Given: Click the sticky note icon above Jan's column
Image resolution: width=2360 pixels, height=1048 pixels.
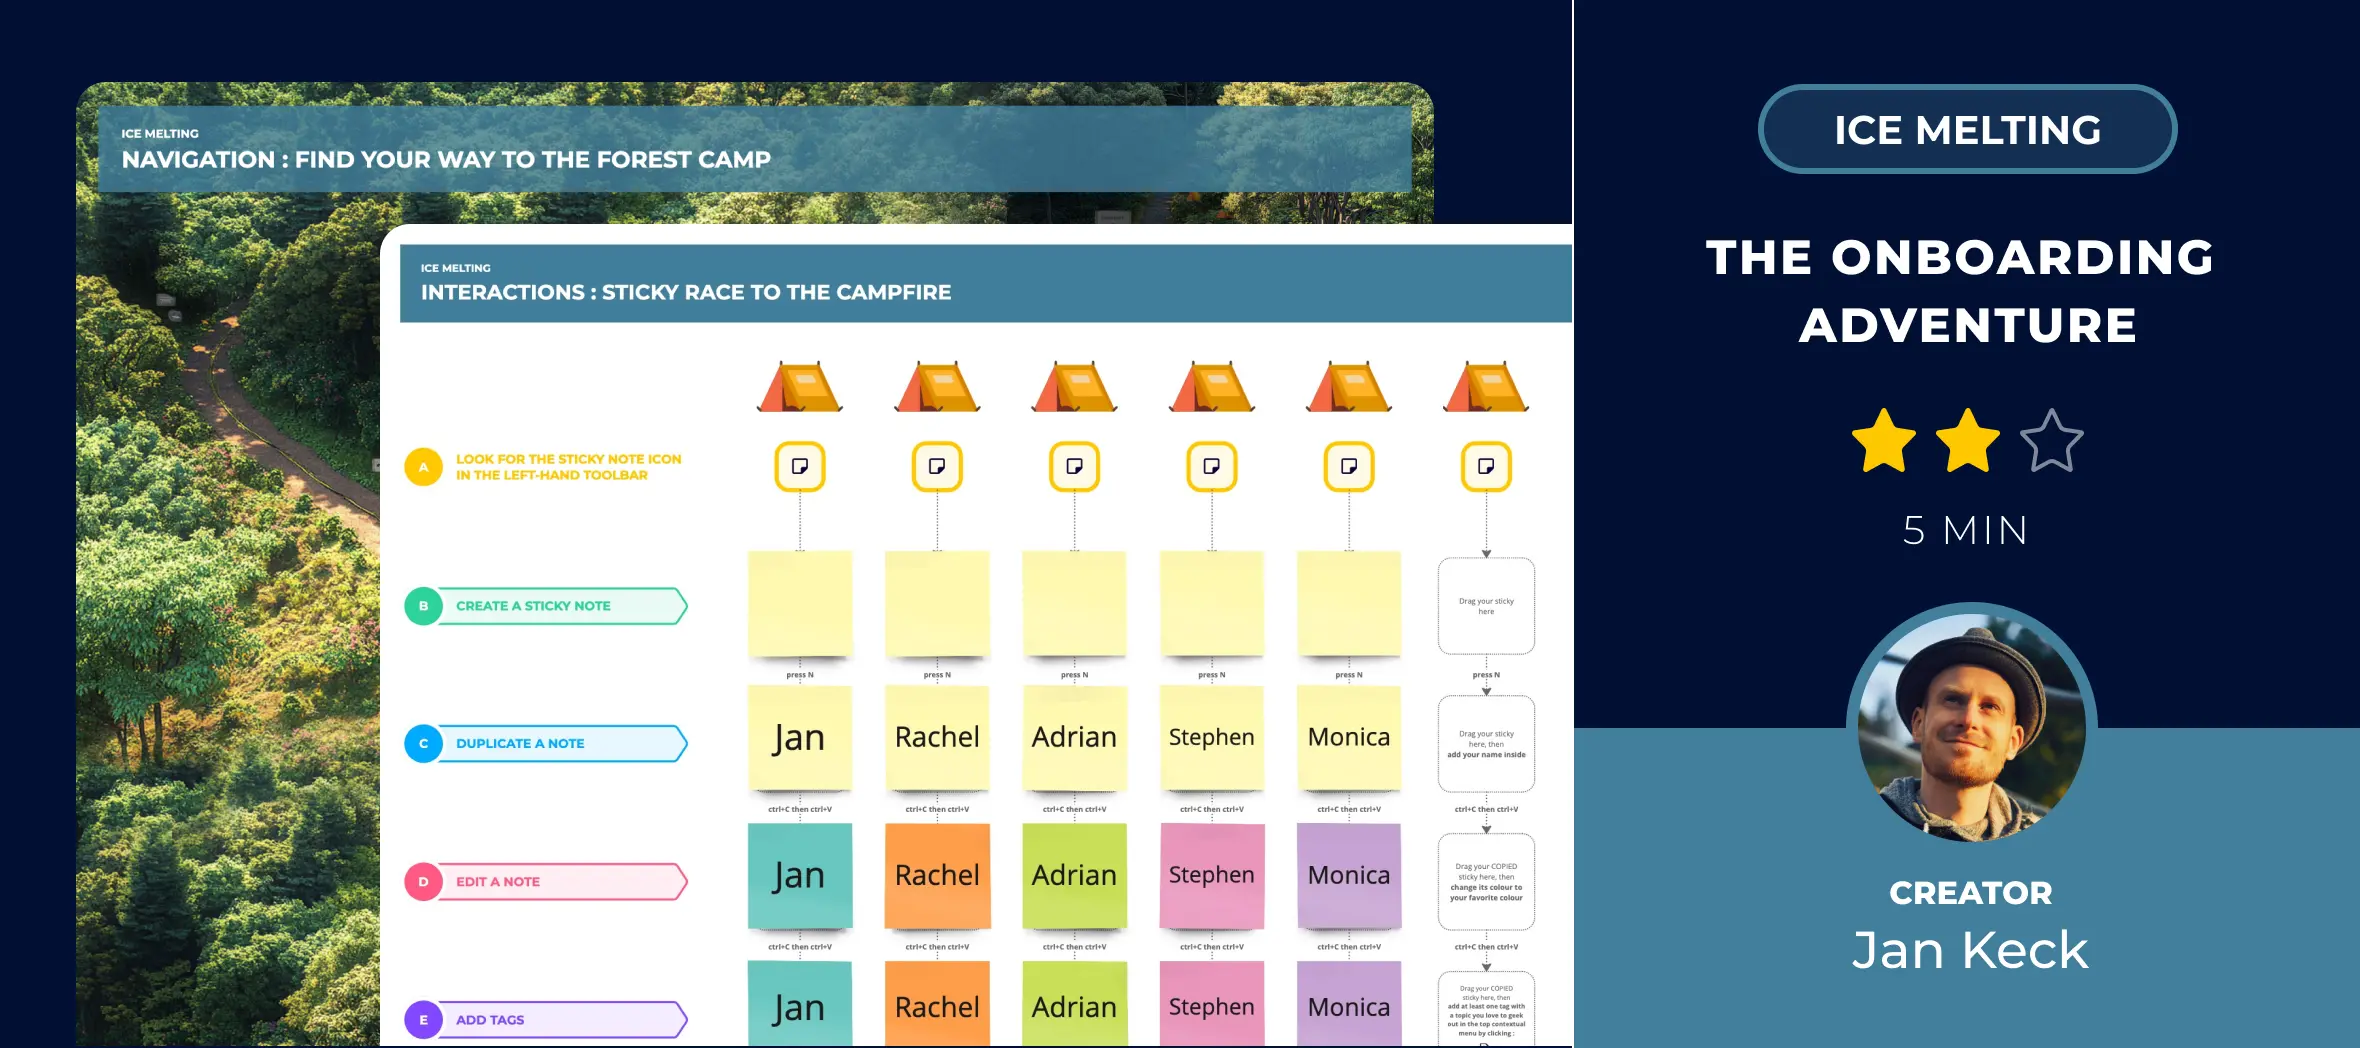Looking at the screenshot, I should [799, 467].
